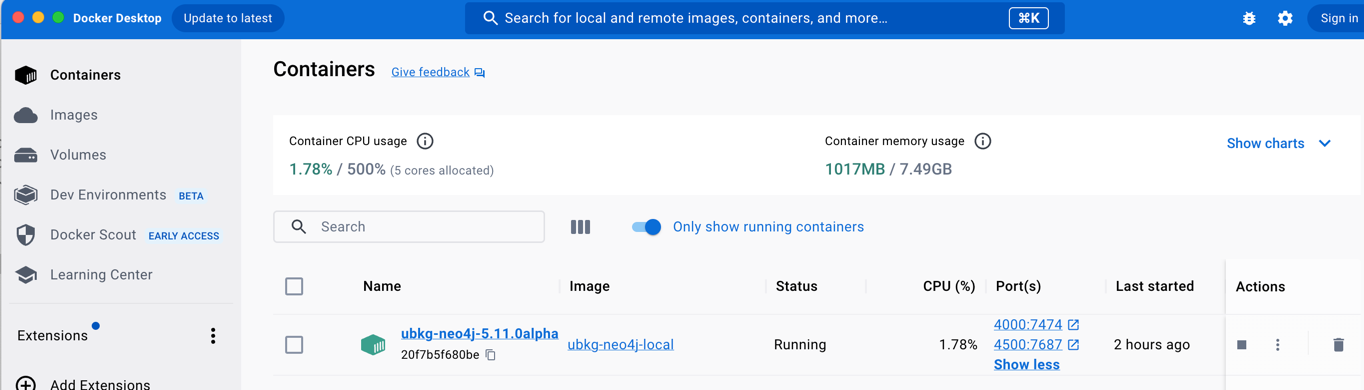
Task: Click the feedback speech bubble icon
Action: tap(480, 73)
